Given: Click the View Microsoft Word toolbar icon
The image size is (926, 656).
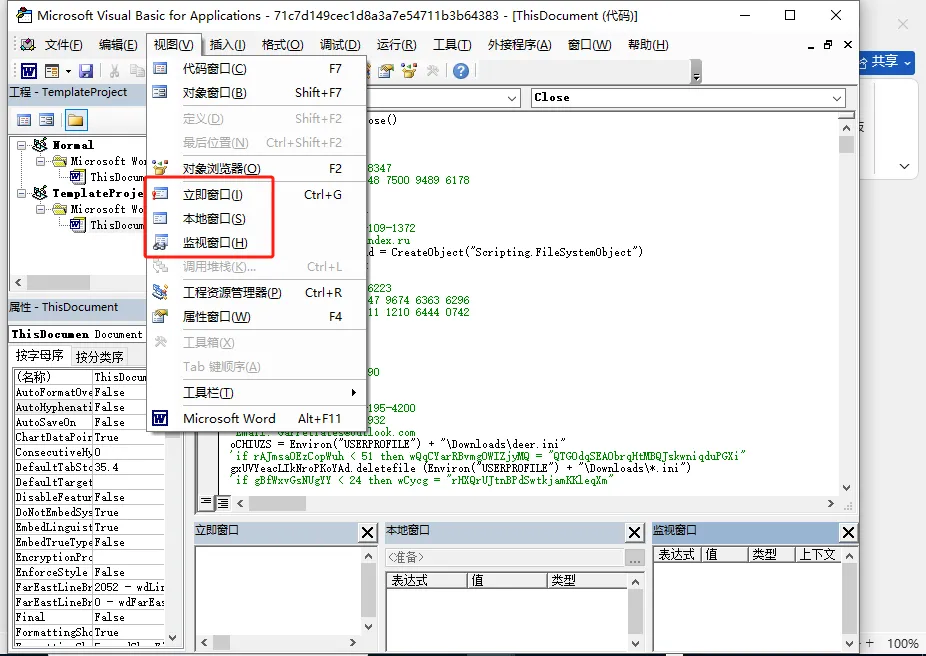Looking at the screenshot, I should [29, 71].
